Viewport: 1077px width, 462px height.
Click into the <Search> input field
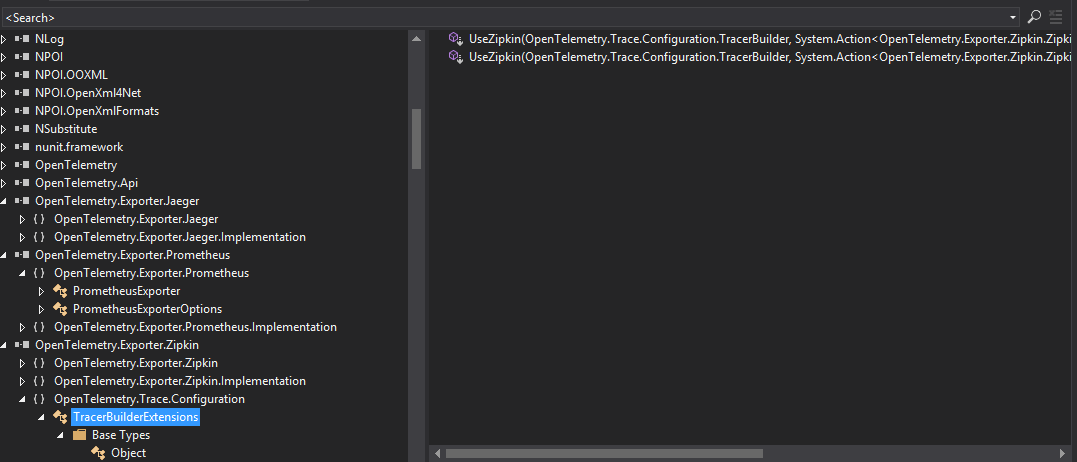pyautogui.click(x=505, y=17)
